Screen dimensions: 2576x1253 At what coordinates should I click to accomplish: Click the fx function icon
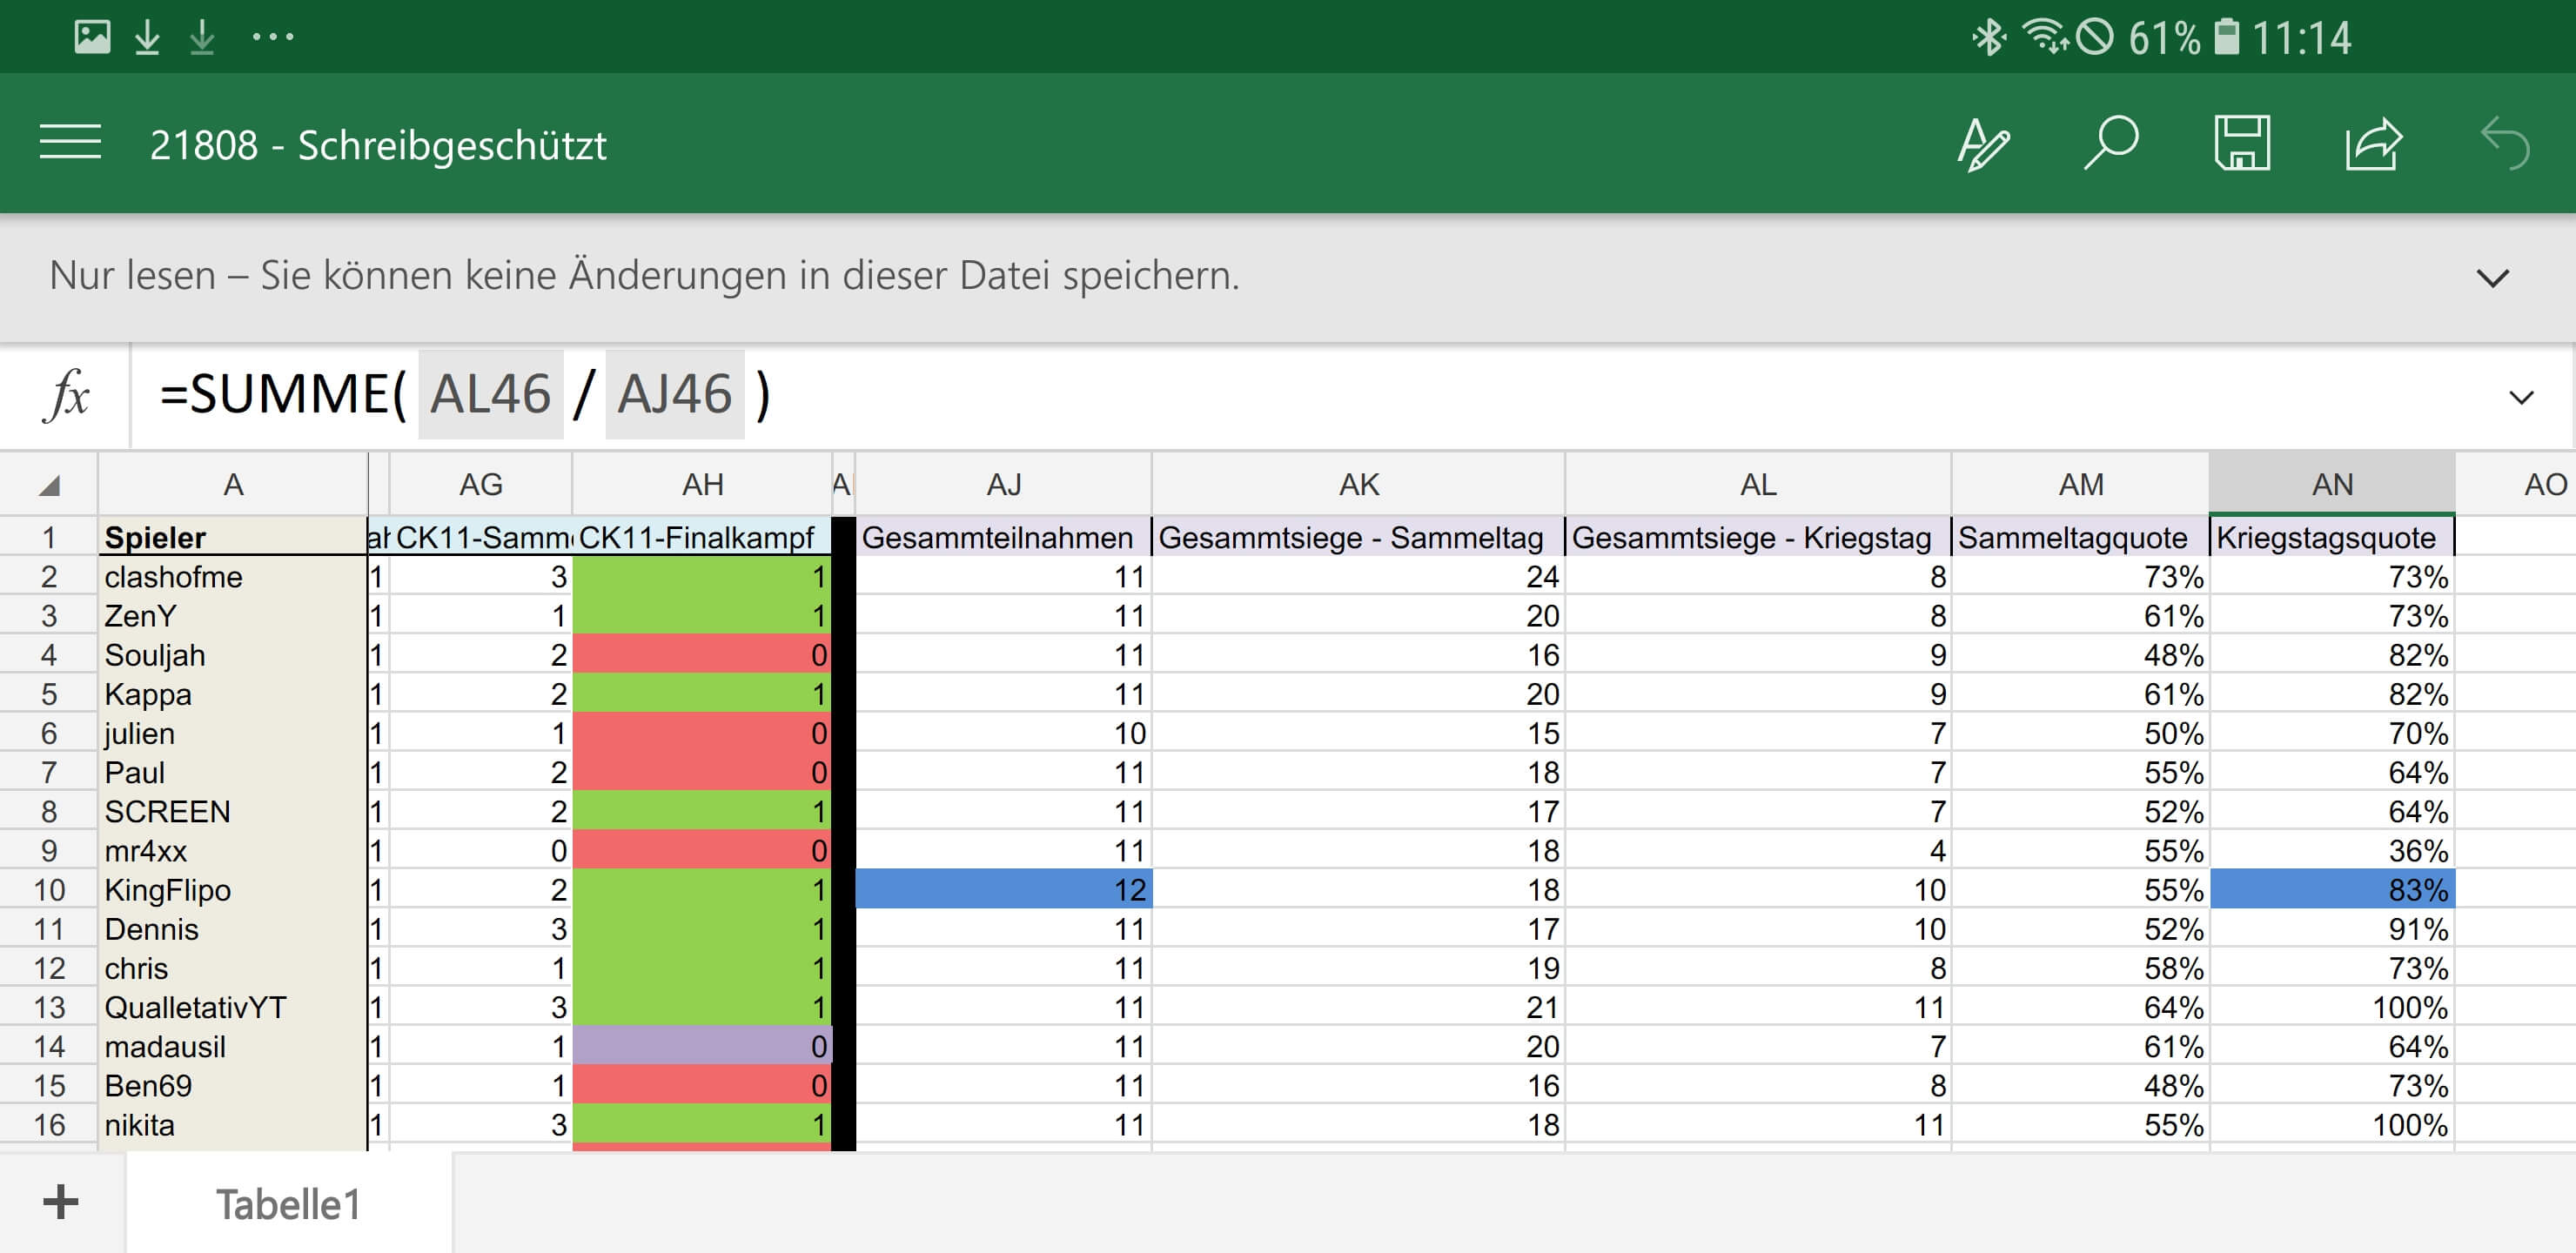[67, 395]
